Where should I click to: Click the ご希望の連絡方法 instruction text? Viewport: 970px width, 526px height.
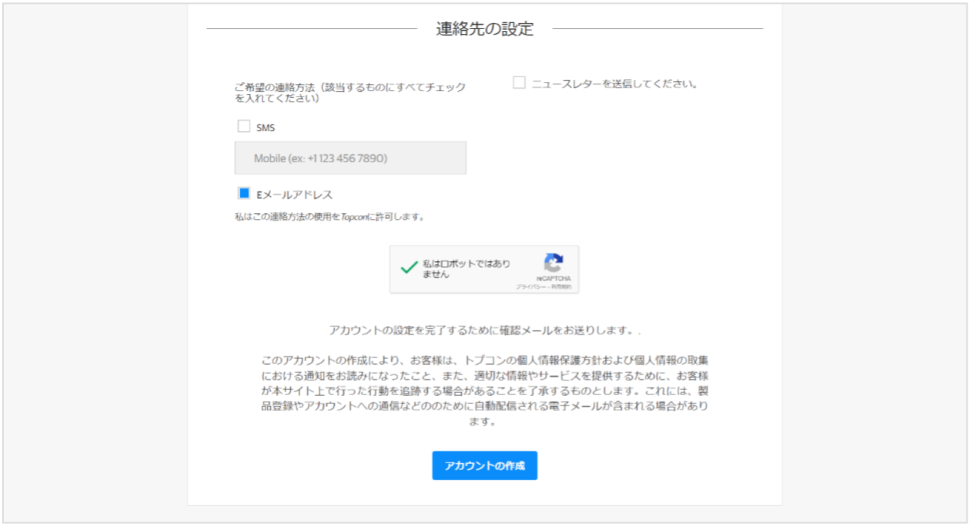(x=350, y=93)
